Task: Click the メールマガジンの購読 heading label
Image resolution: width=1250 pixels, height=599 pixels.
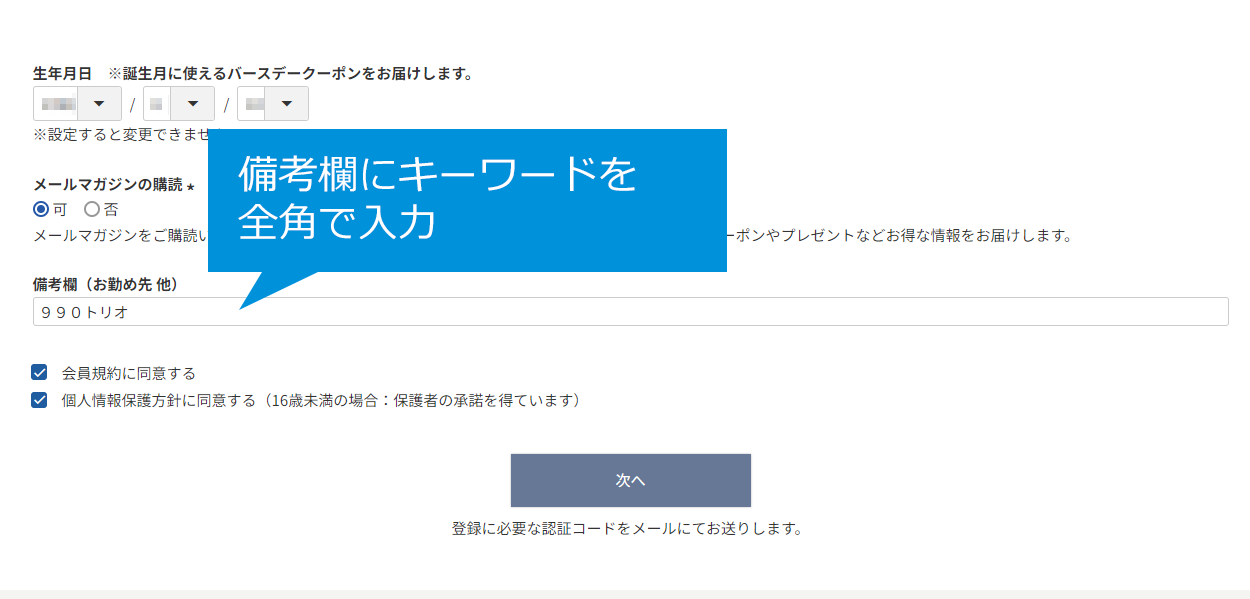Action: point(108,185)
